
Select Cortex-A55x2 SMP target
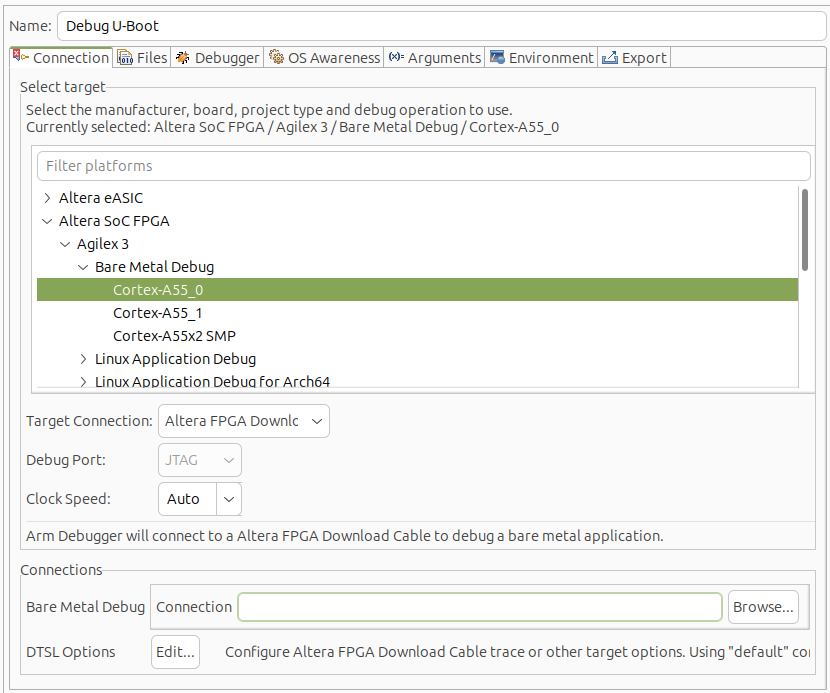(174, 336)
